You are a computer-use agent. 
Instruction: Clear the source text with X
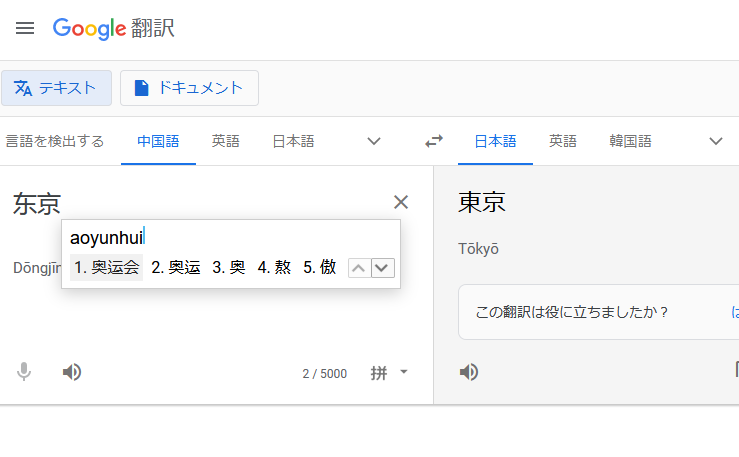pyautogui.click(x=401, y=202)
